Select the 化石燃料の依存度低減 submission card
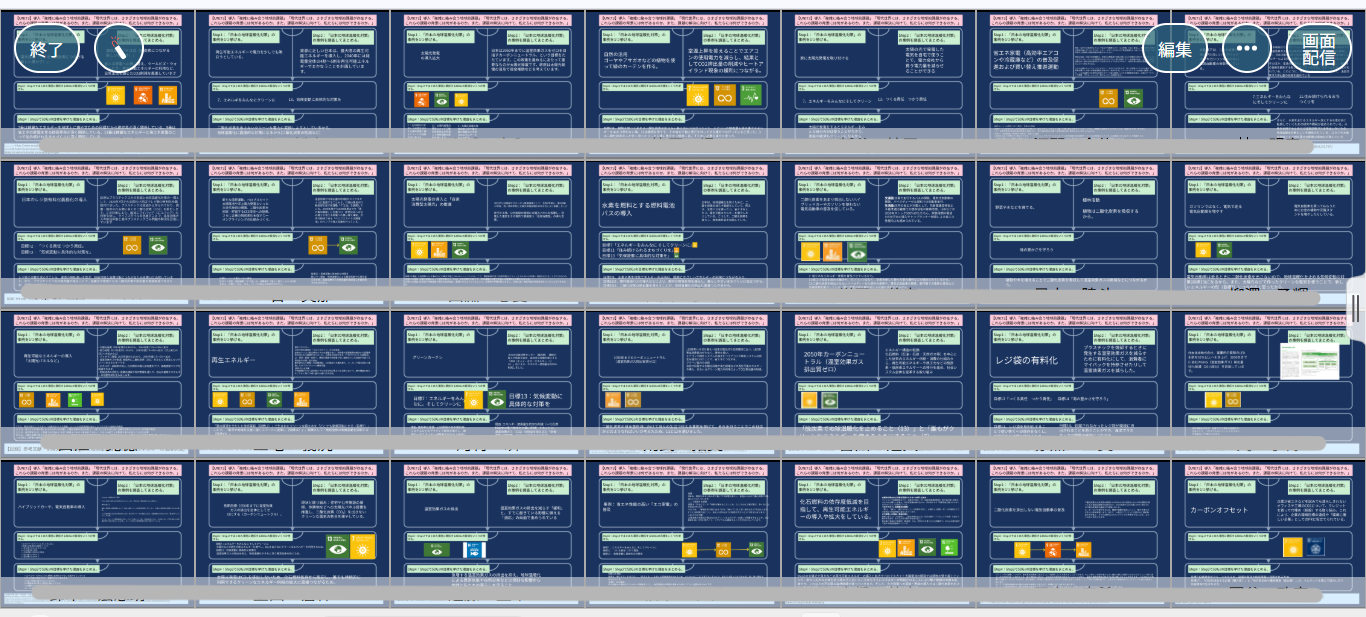The width and height of the screenshot is (1366, 617). click(877, 532)
